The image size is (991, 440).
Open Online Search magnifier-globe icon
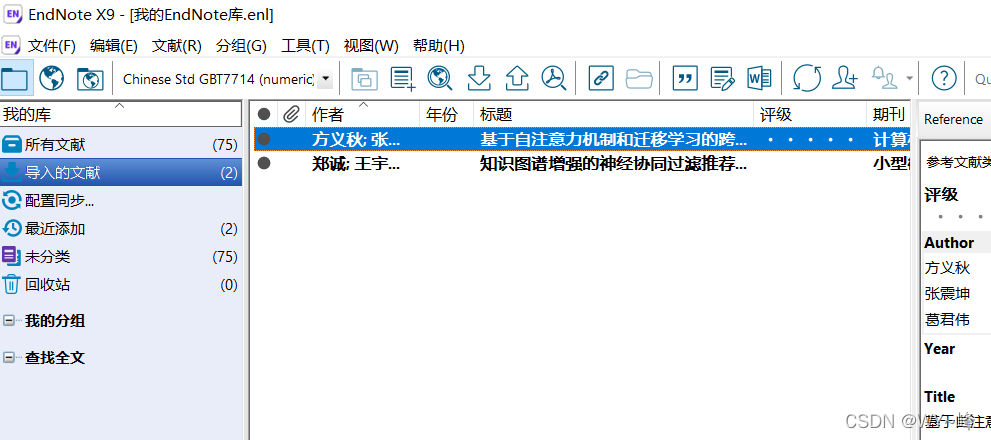(x=440, y=78)
